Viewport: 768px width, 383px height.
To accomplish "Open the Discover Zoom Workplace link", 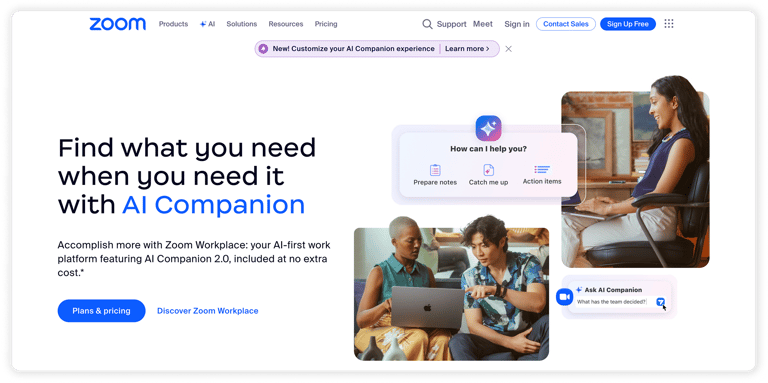I will [208, 311].
